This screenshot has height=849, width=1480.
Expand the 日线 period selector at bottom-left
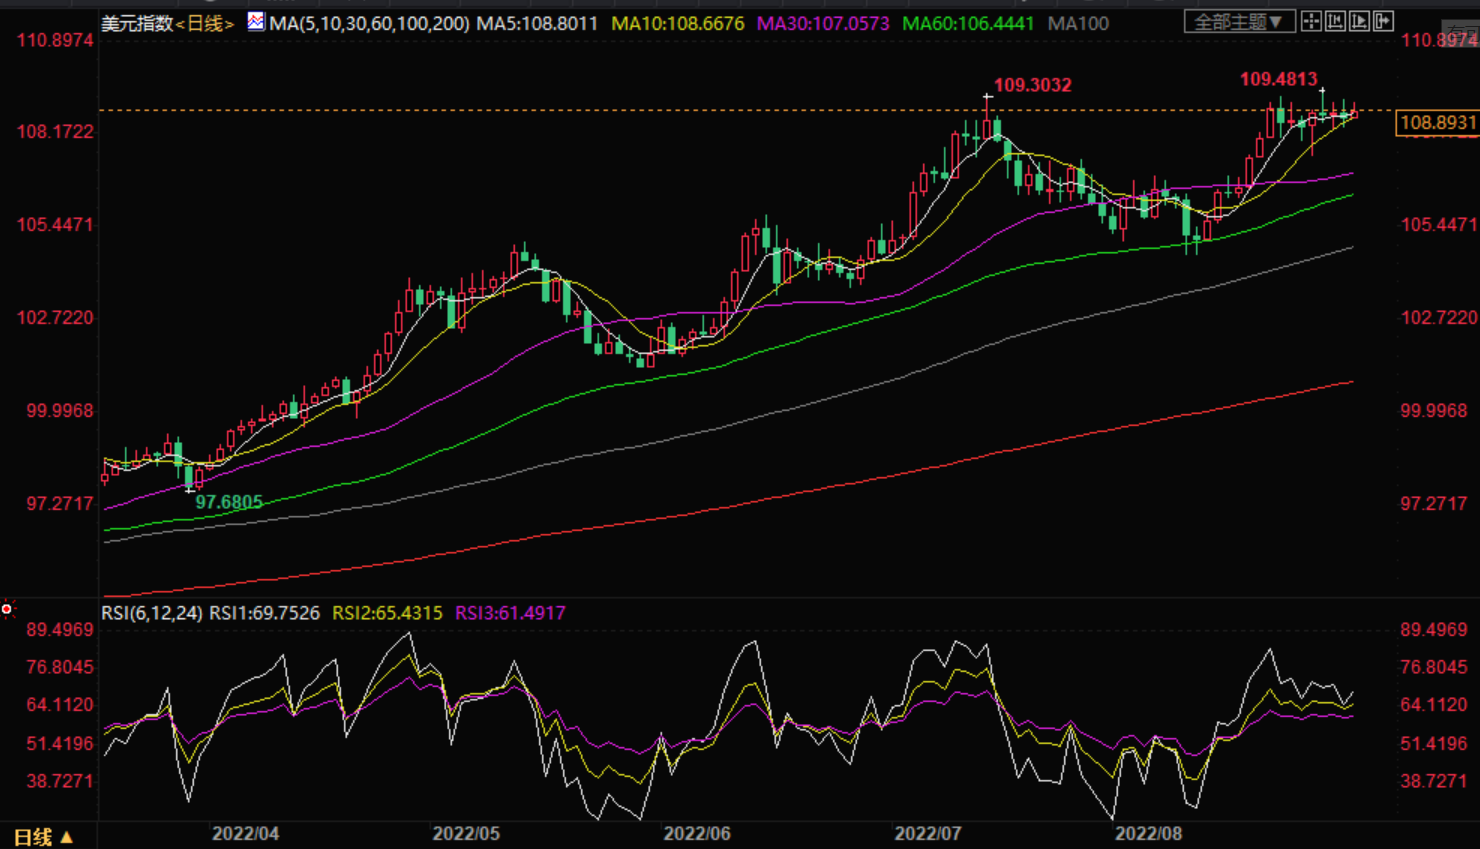pyautogui.click(x=43, y=837)
